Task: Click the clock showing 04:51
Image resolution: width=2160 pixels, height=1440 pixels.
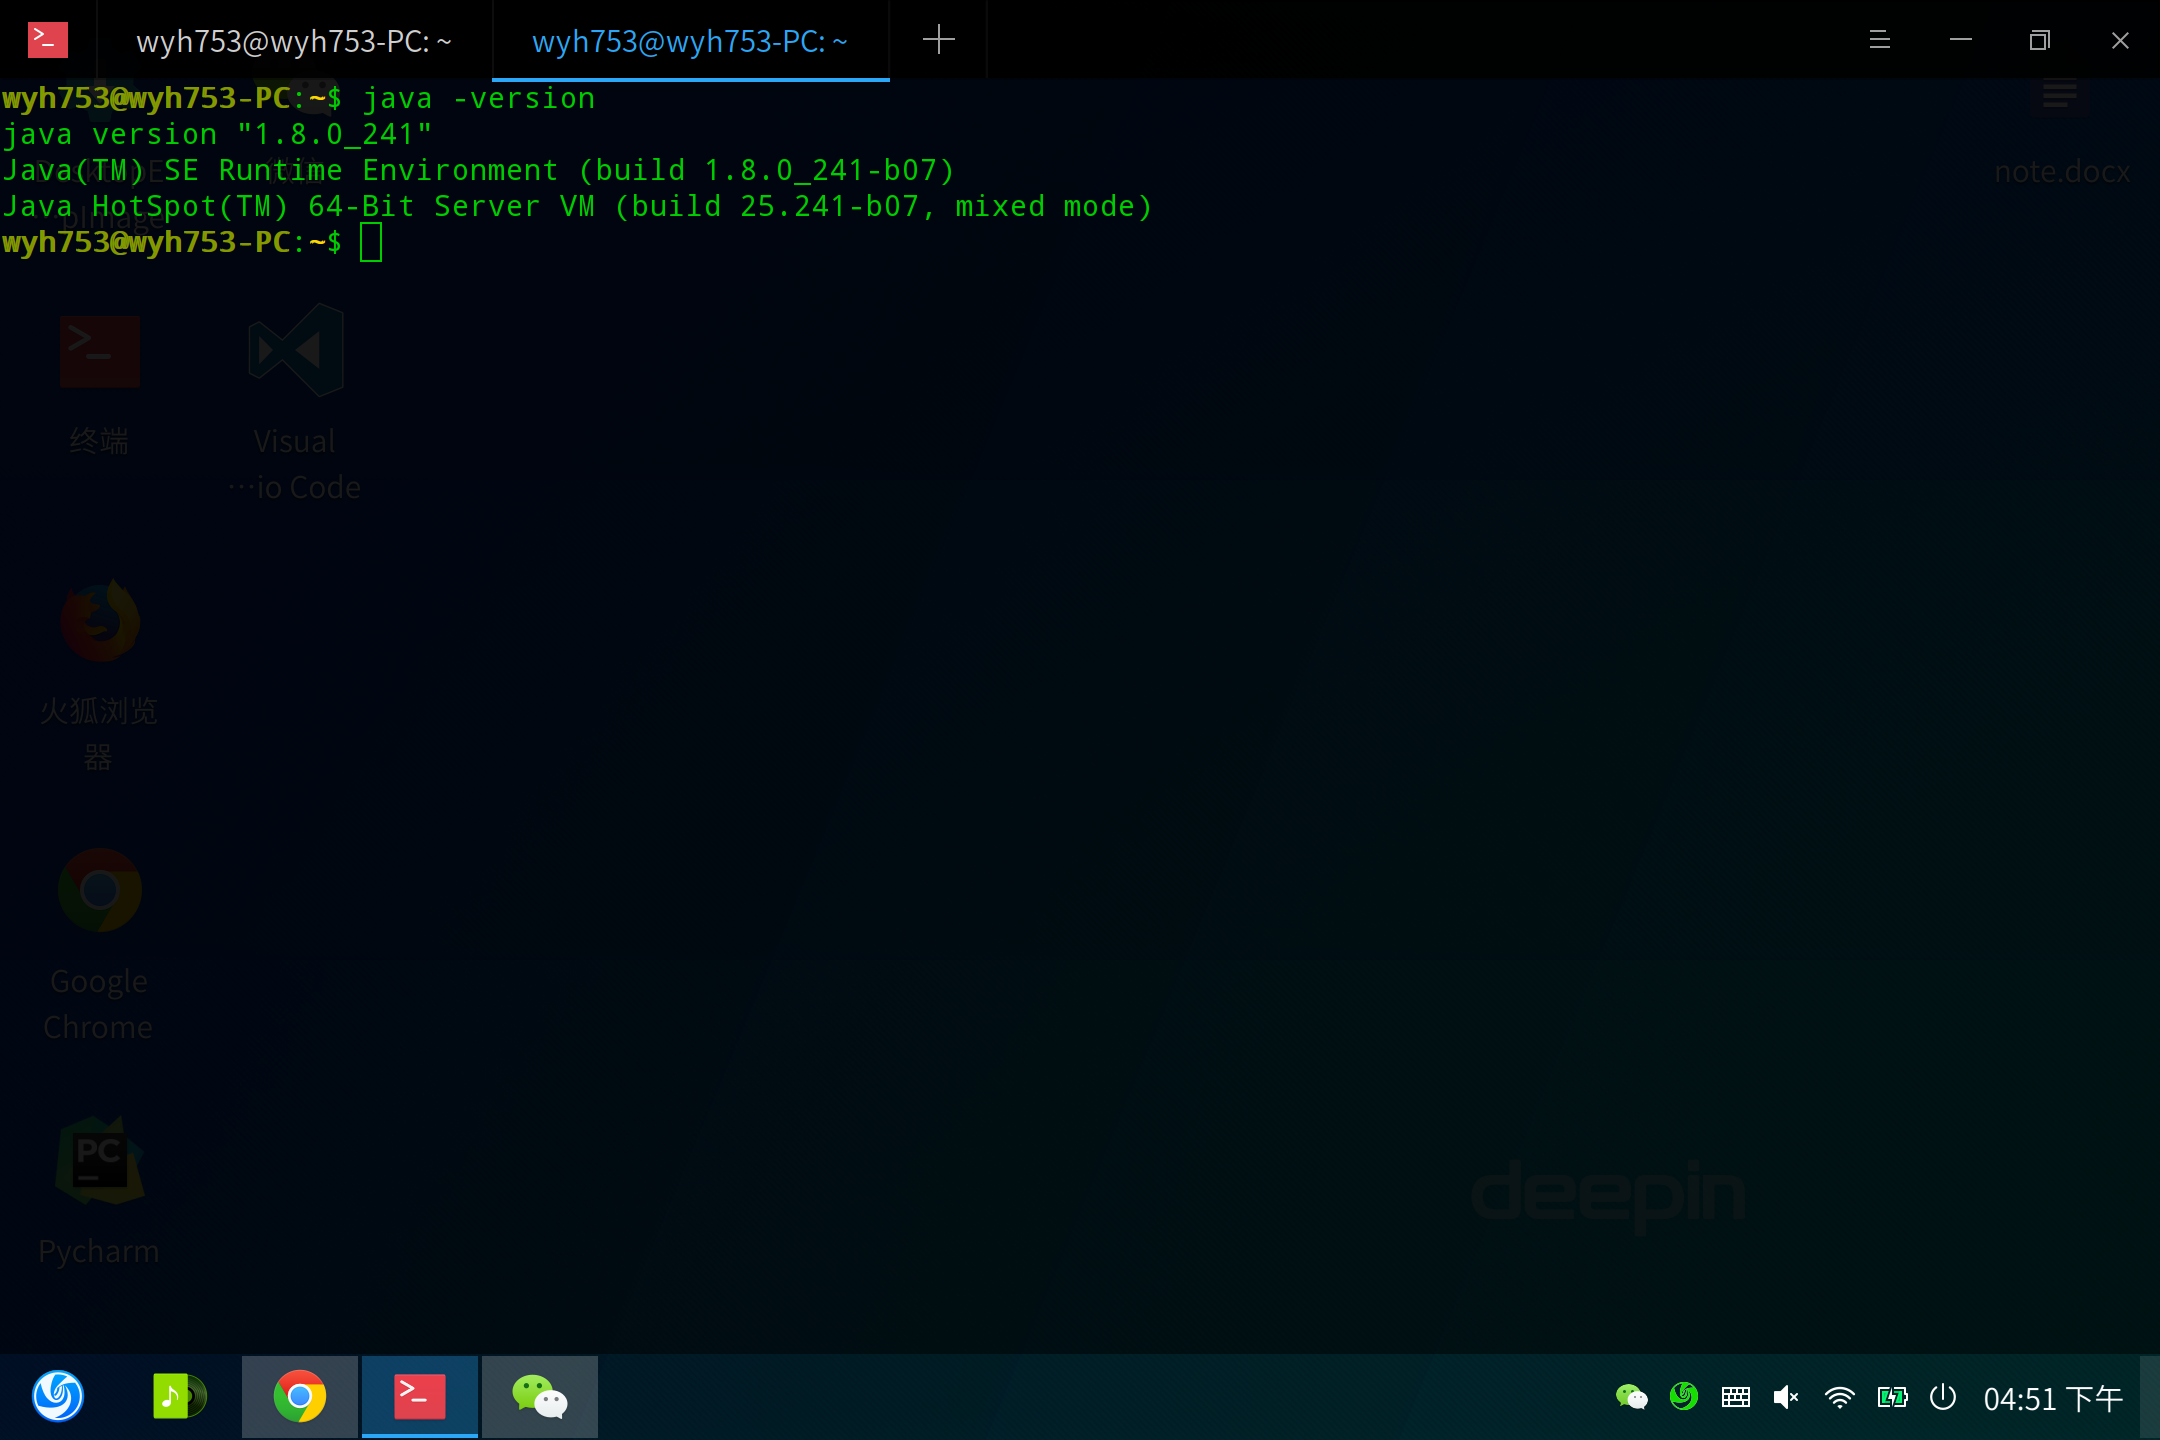Action: tap(2052, 1398)
